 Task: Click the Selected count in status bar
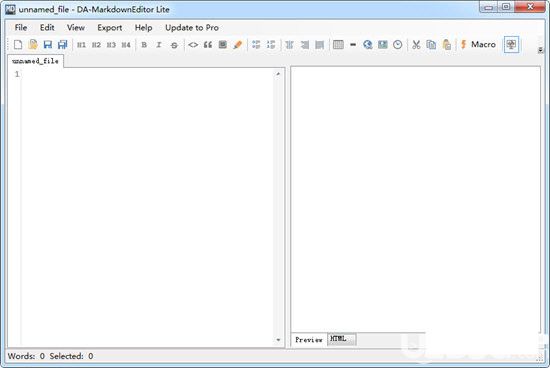(71, 356)
